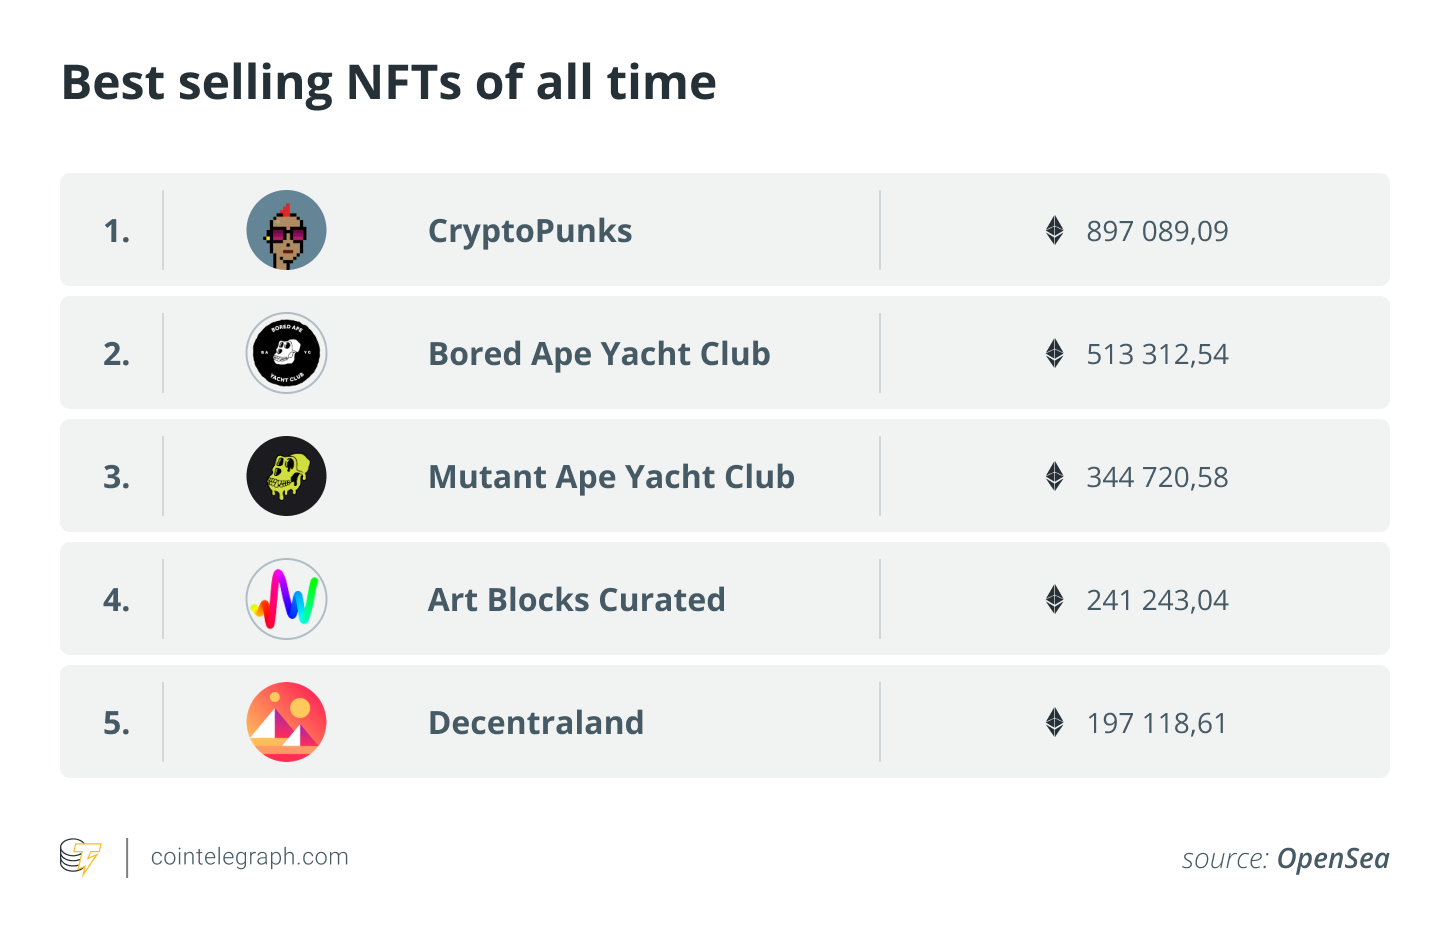Click the CryptoPunks avatar icon

pyautogui.click(x=286, y=230)
